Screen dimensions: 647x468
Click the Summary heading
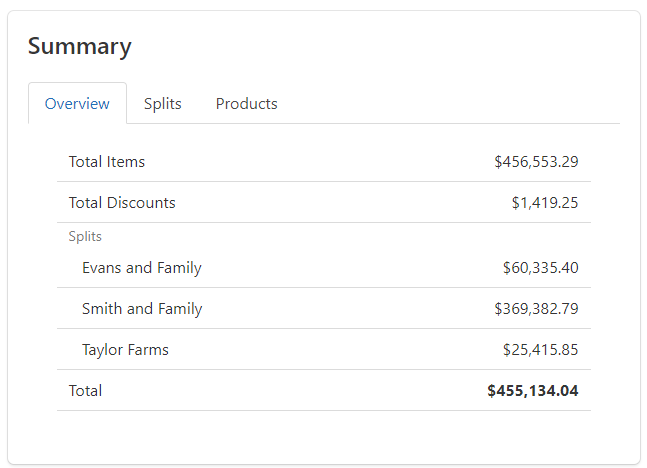[x=80, y=46]
